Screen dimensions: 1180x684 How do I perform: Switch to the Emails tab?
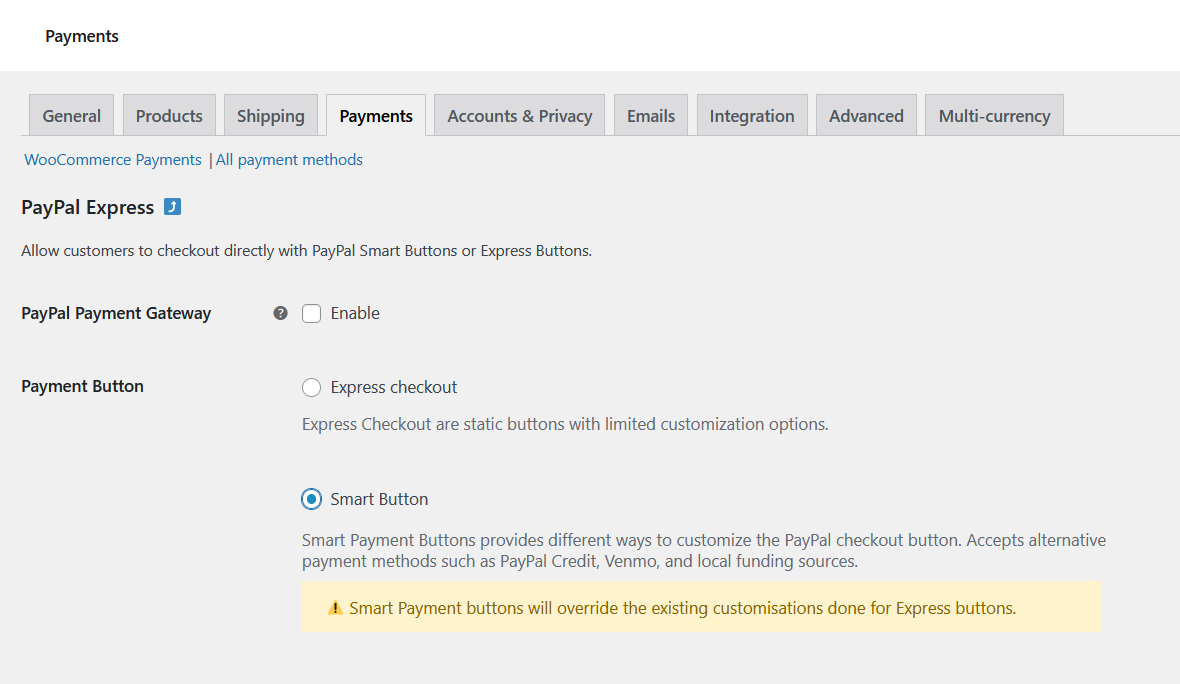tap(651, 116)
